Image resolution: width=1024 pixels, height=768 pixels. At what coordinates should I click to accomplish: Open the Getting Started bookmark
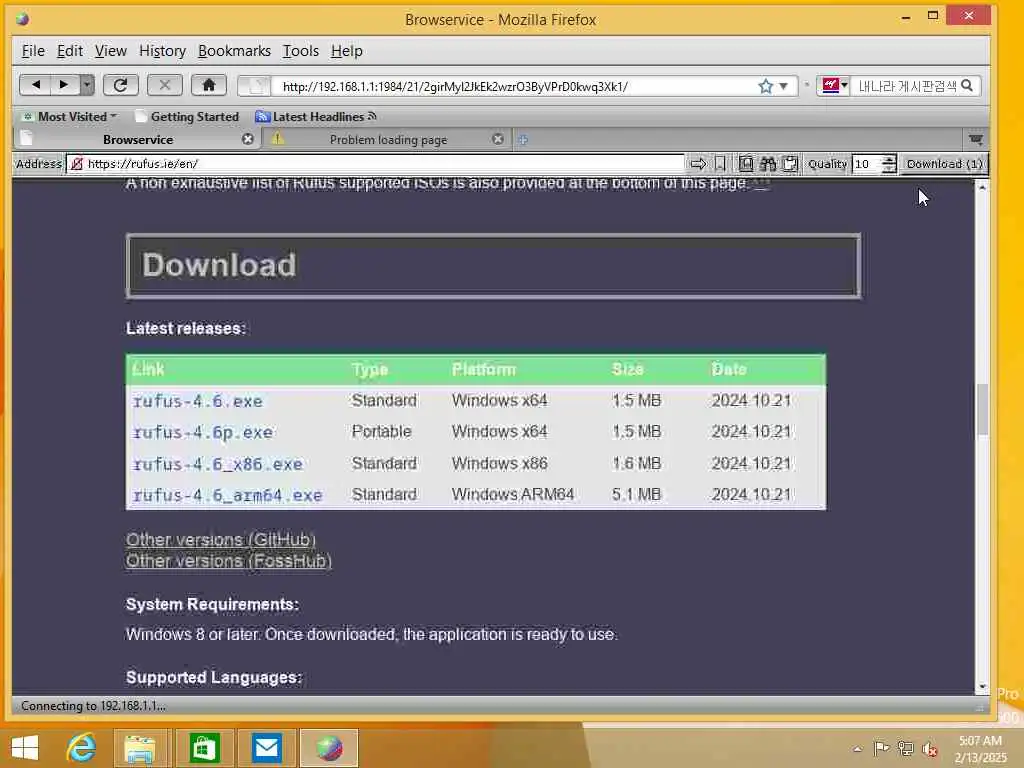click(x=187, y=116)
